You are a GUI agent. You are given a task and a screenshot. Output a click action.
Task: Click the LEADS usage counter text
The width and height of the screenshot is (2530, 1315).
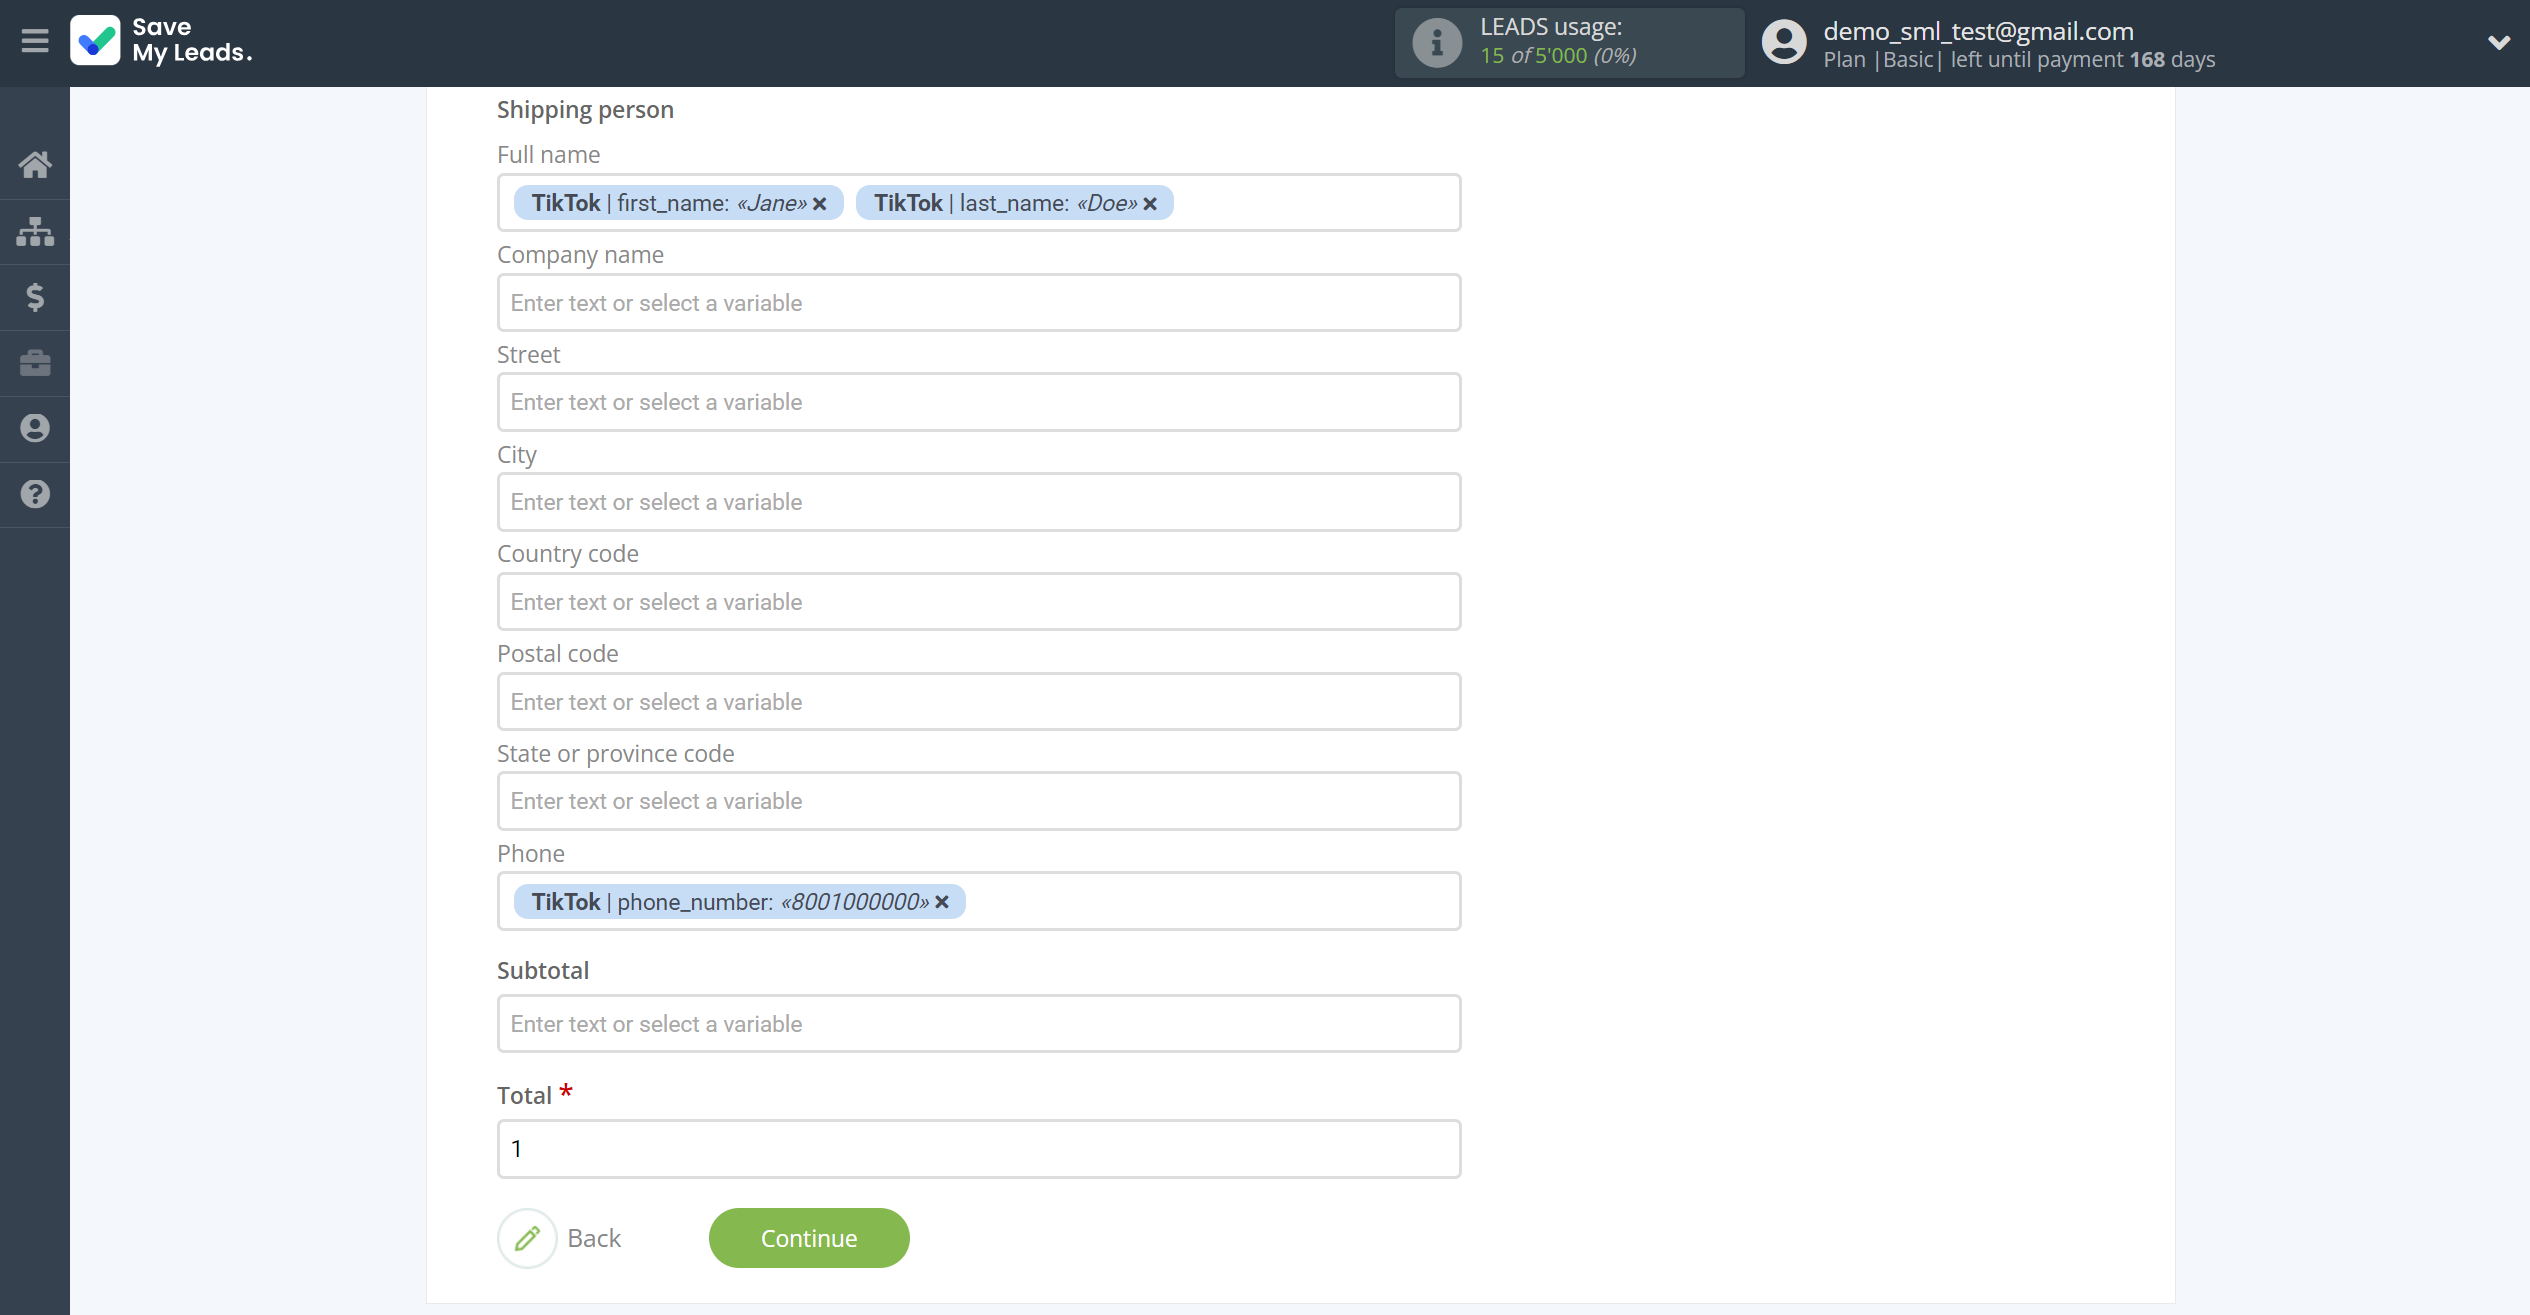[1558, 55]
